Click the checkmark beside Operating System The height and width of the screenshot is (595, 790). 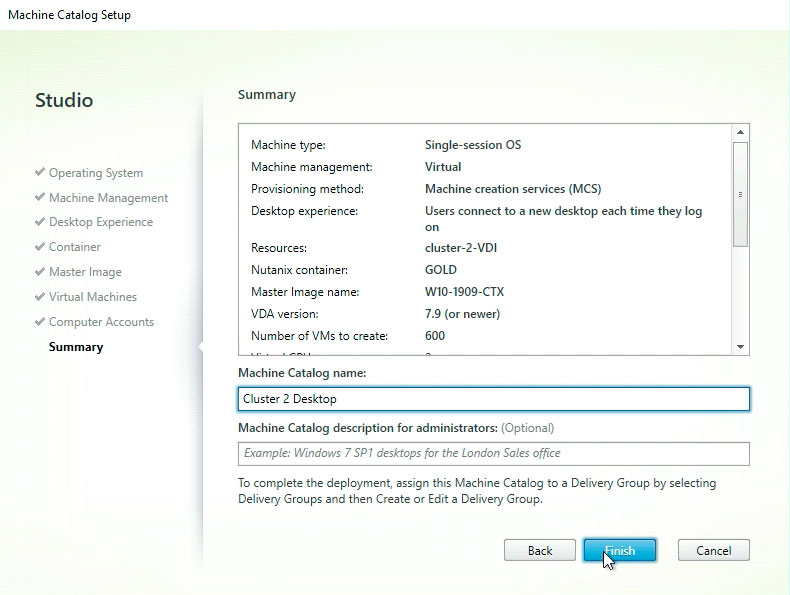[x=40, y=173]
